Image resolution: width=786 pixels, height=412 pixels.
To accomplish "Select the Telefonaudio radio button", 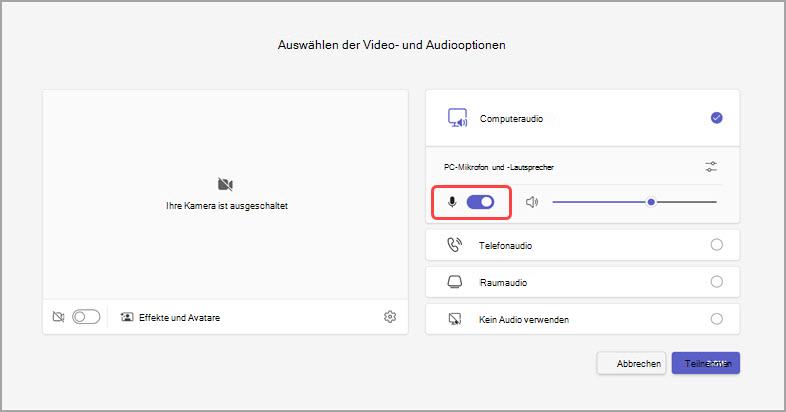I will [x=717, y=245].
